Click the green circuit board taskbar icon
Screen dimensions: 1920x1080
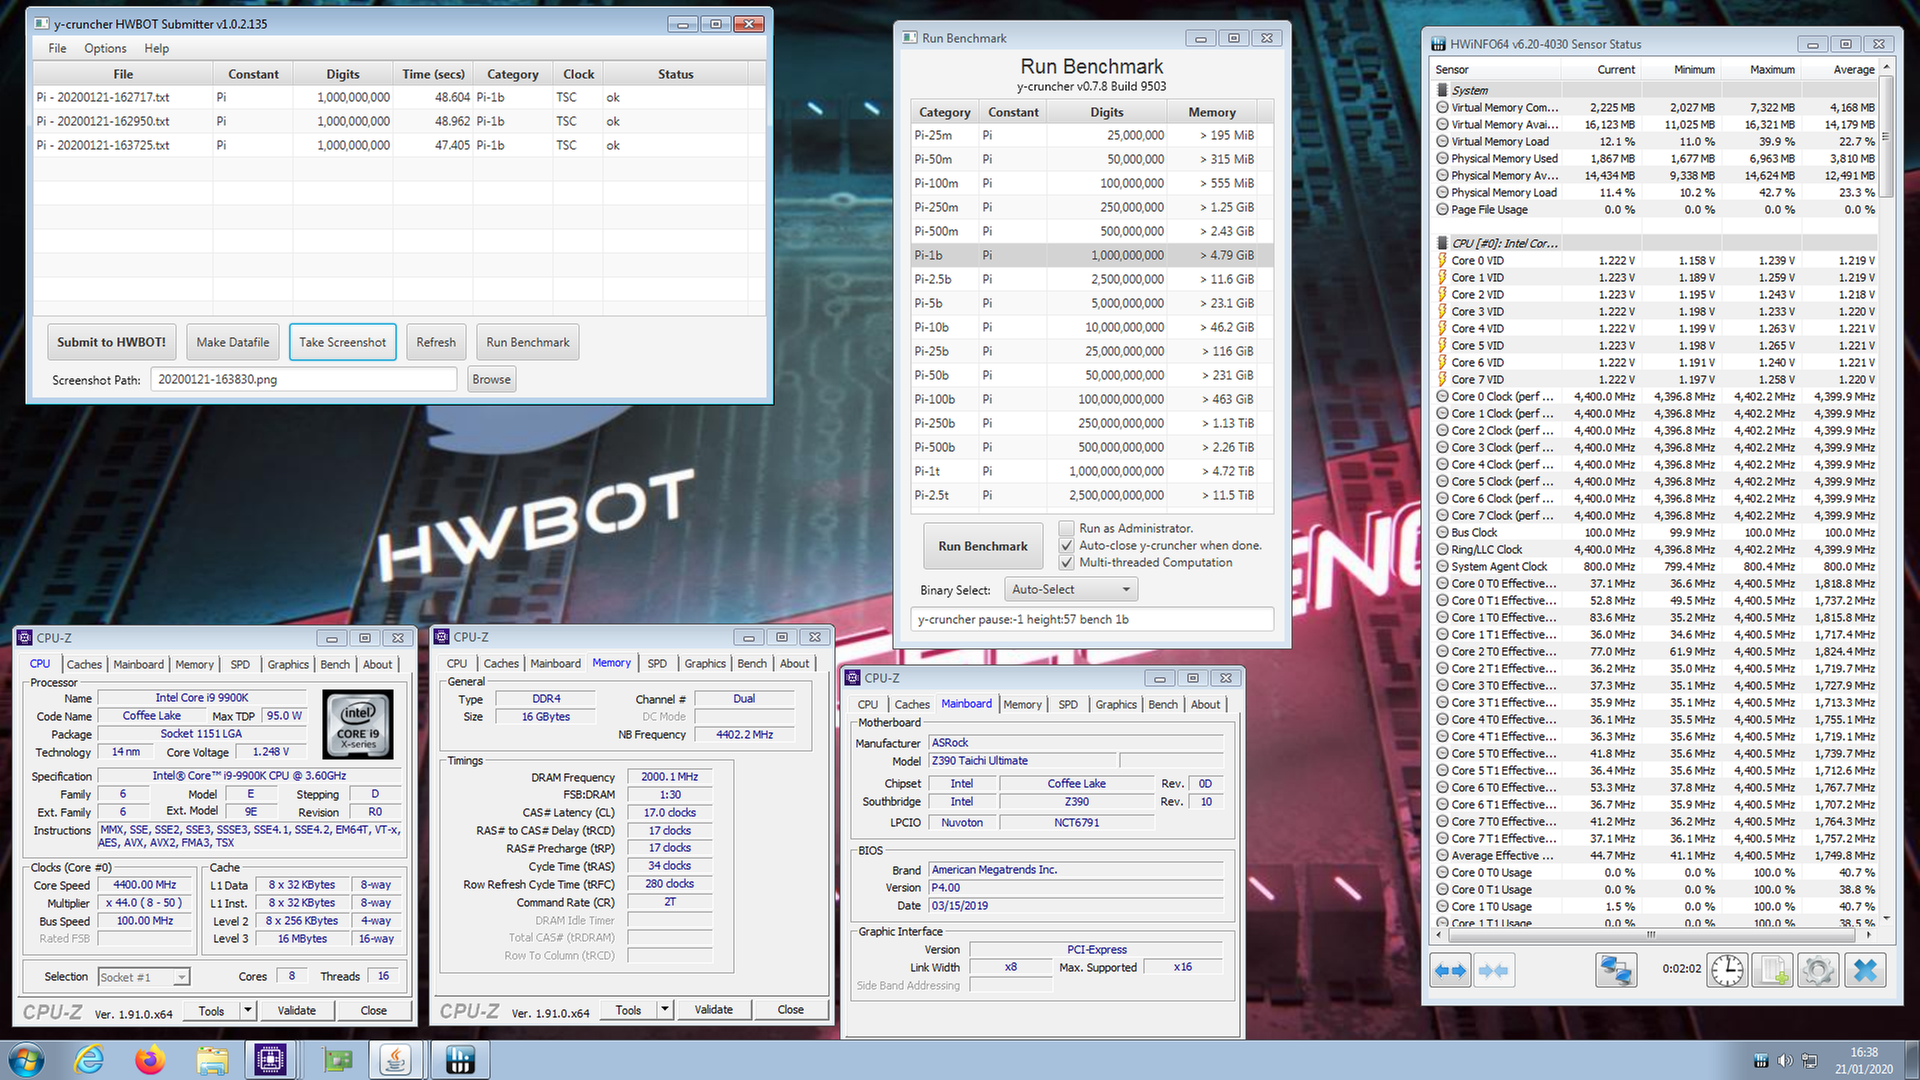[337, 1060]
